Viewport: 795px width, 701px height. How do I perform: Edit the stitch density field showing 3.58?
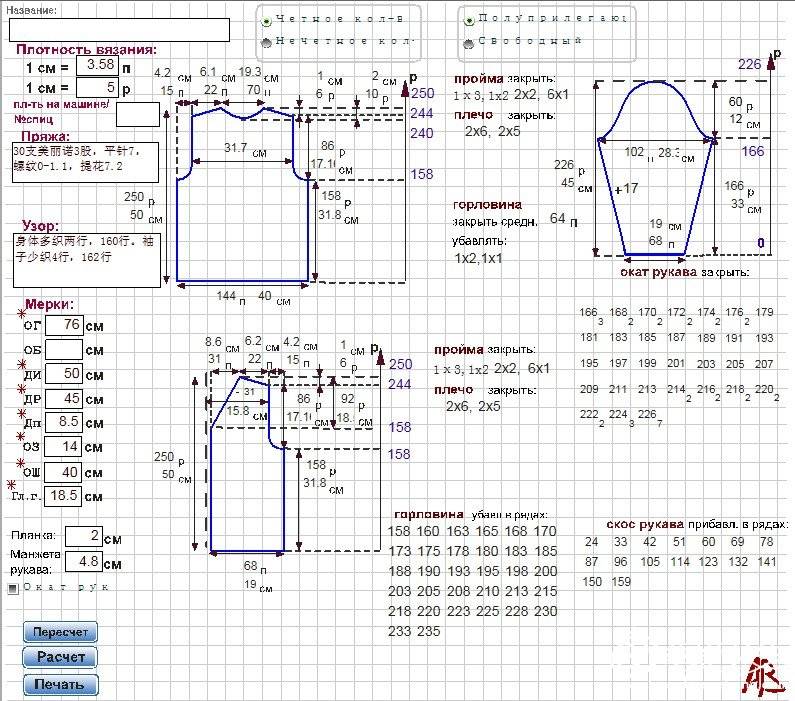point(97,65)
